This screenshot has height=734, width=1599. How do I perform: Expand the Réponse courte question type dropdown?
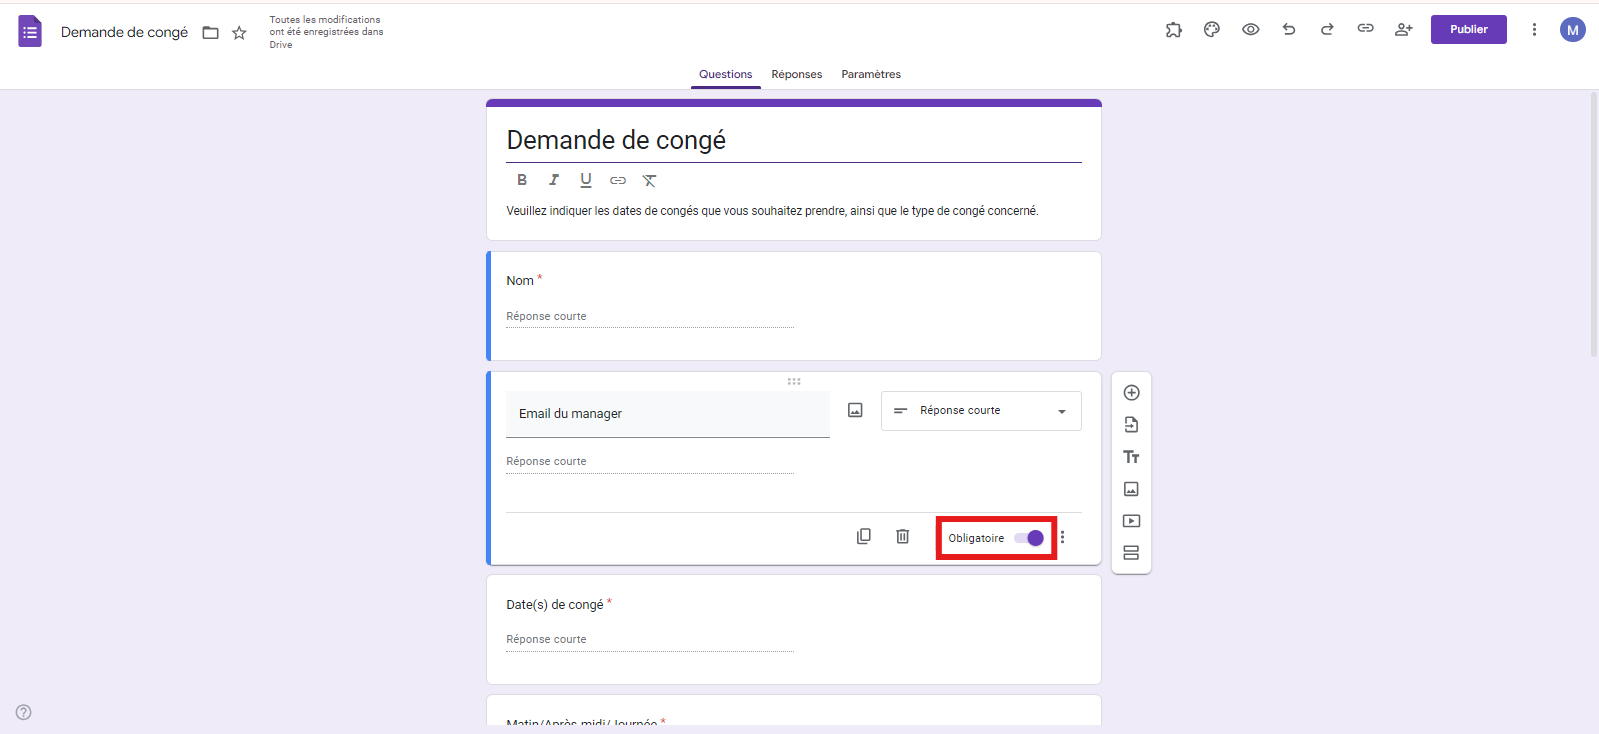980,411
